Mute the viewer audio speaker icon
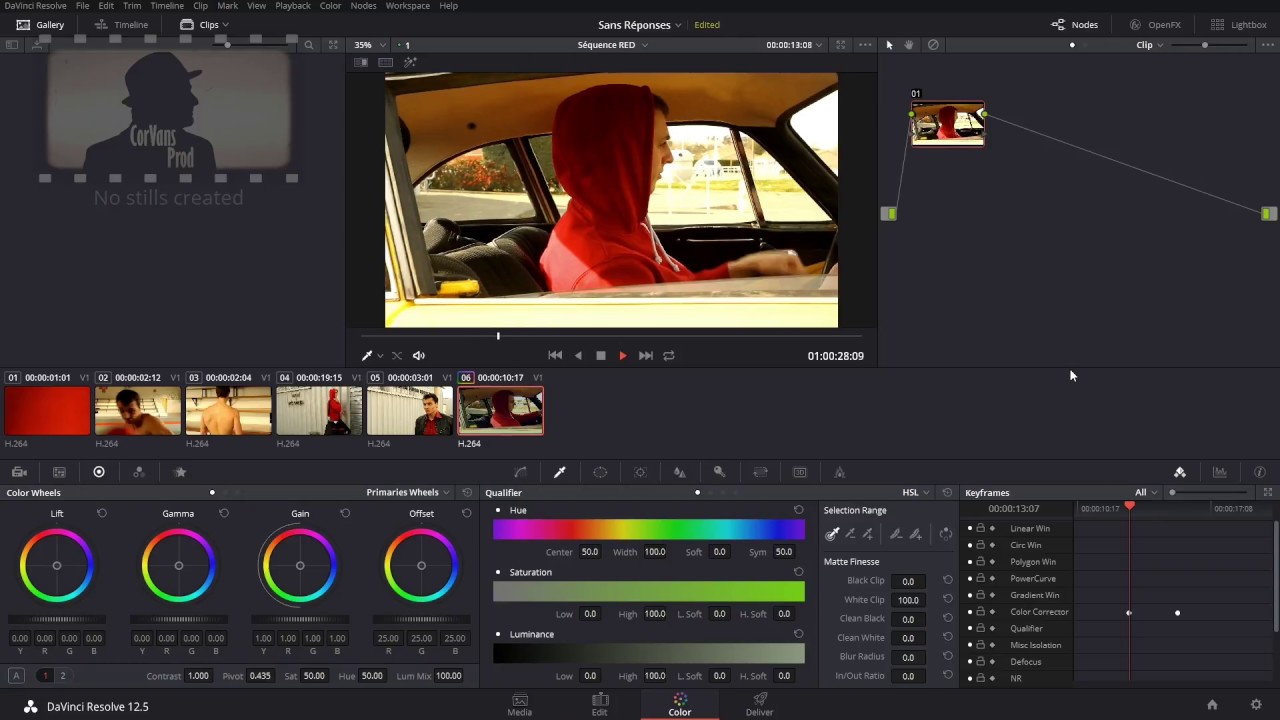The height and width of the screenshot is (720, 1280). 419,355
